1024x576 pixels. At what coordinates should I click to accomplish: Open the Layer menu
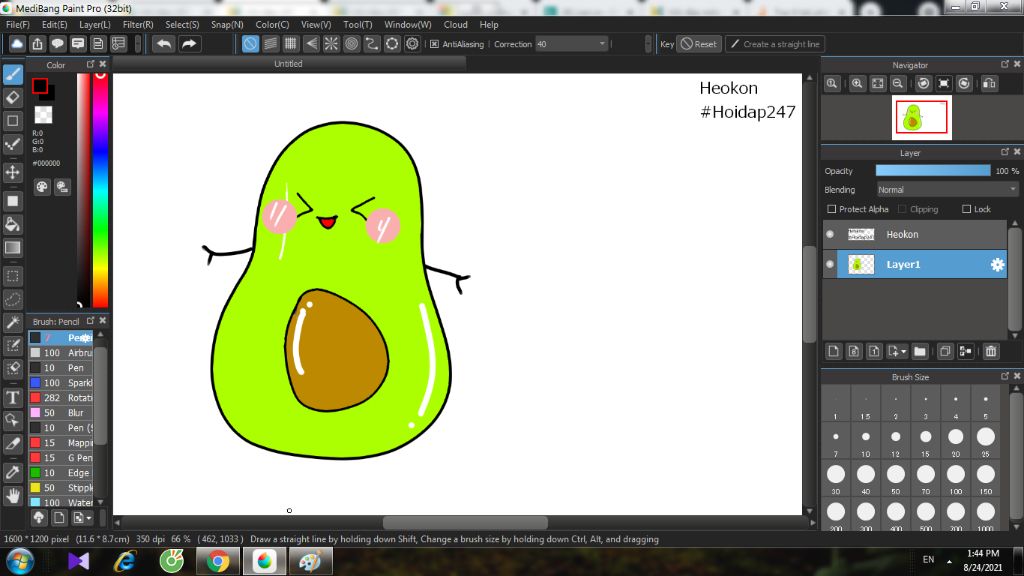[95, 25]
